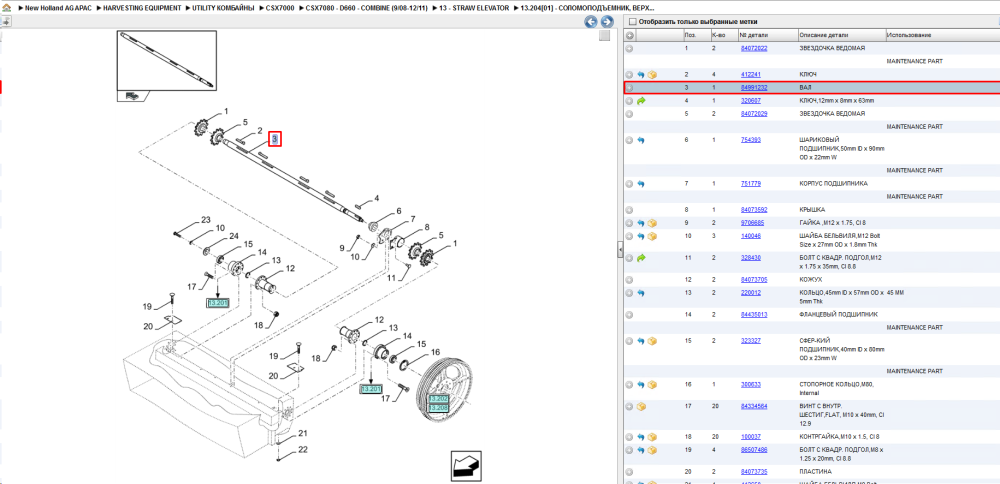Open part number link 84072022
This screenshot has width=1000, height=484.
click(x=754, y=48)
